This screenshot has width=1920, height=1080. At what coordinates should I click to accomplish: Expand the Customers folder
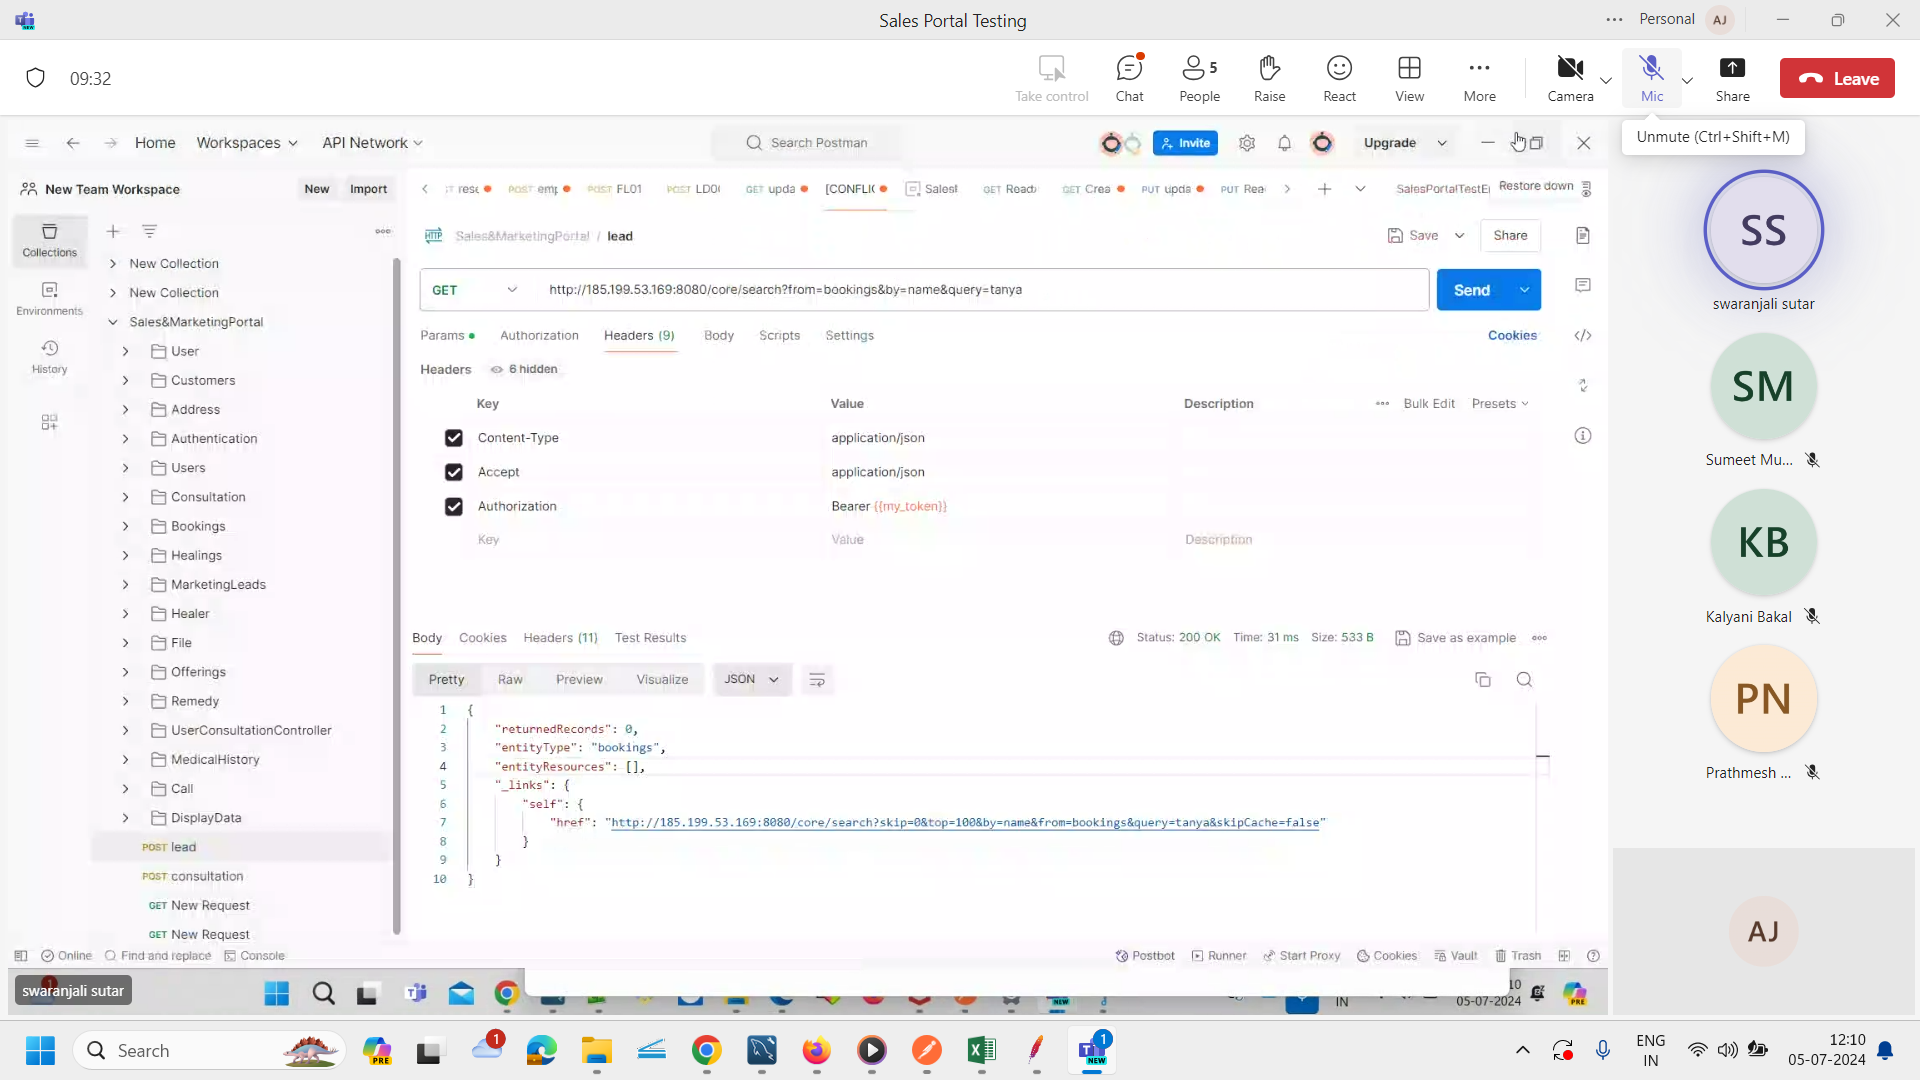(x=125, y=380)
